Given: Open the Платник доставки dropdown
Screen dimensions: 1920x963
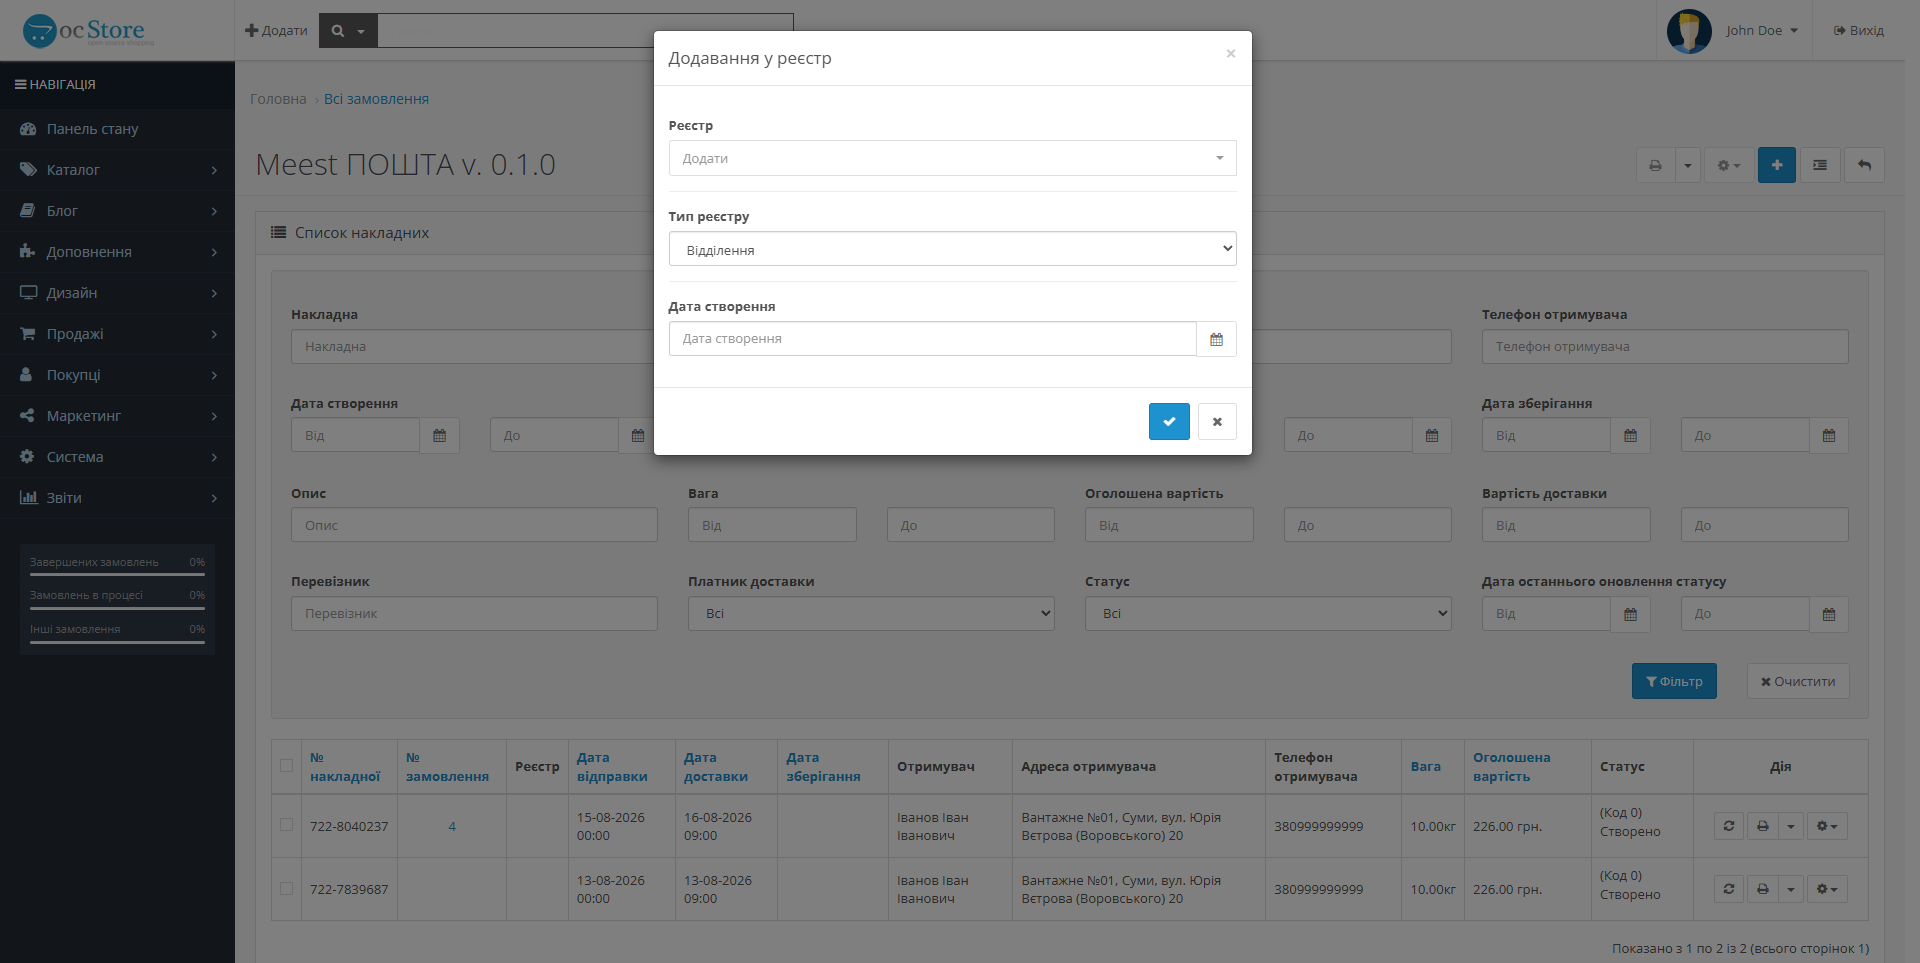Looking at the screenshot, I should click(871, 614).
